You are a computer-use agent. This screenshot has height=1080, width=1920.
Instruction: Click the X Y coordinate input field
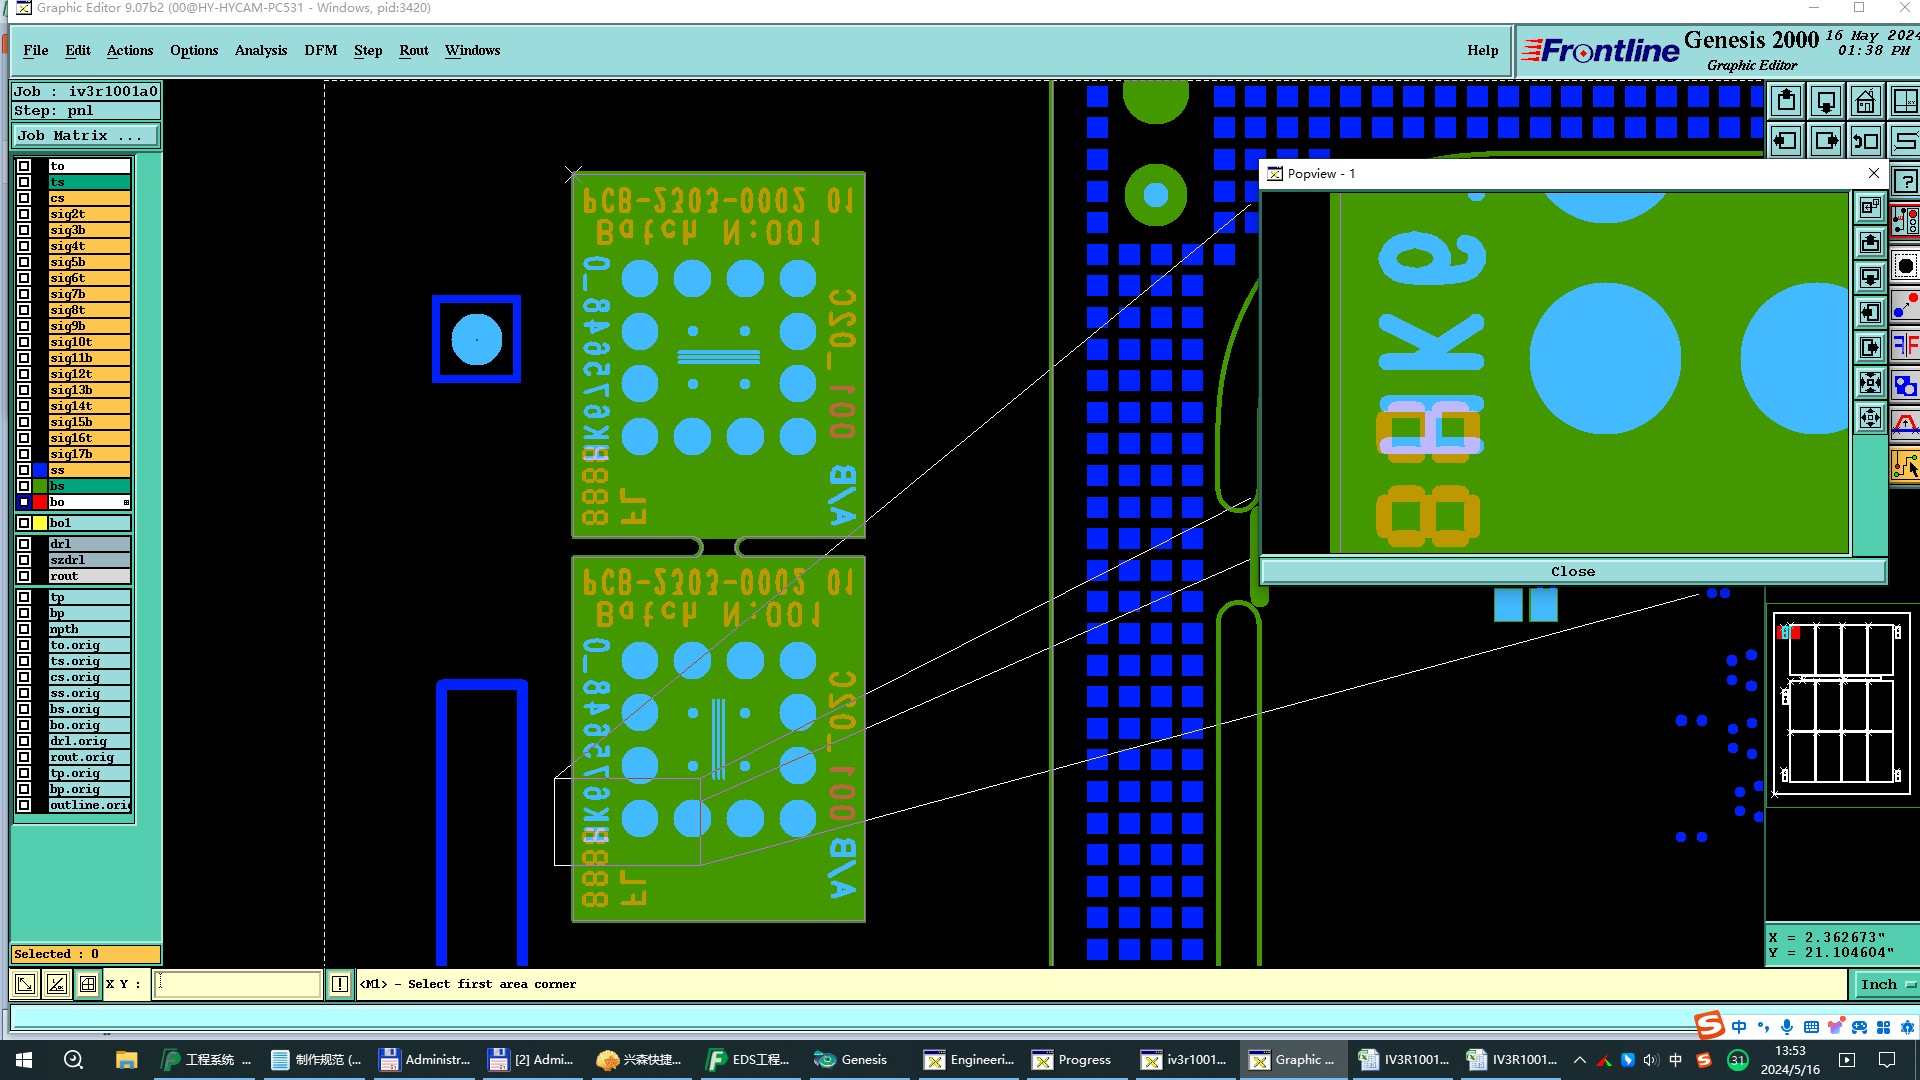click(238, 984)
